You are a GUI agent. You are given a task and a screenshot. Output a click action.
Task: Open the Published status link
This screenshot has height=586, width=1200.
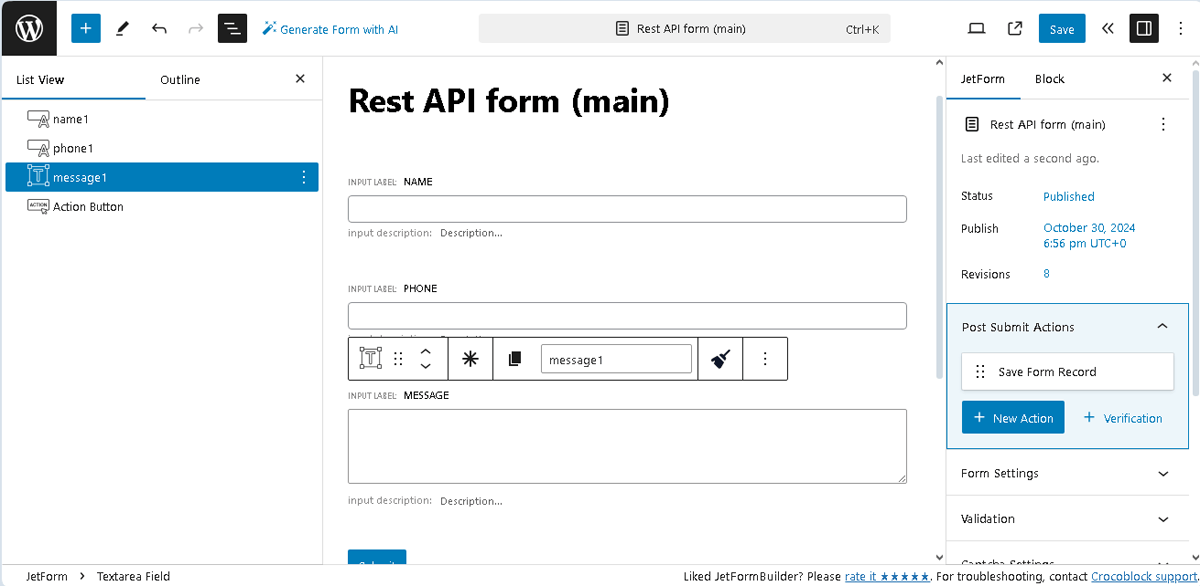[1069, 197]
